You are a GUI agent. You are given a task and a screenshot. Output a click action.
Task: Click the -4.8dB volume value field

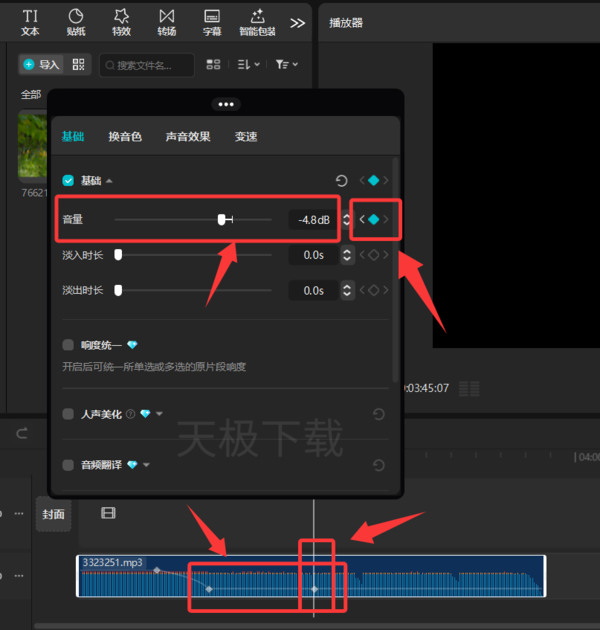click(x=313, y=220)
